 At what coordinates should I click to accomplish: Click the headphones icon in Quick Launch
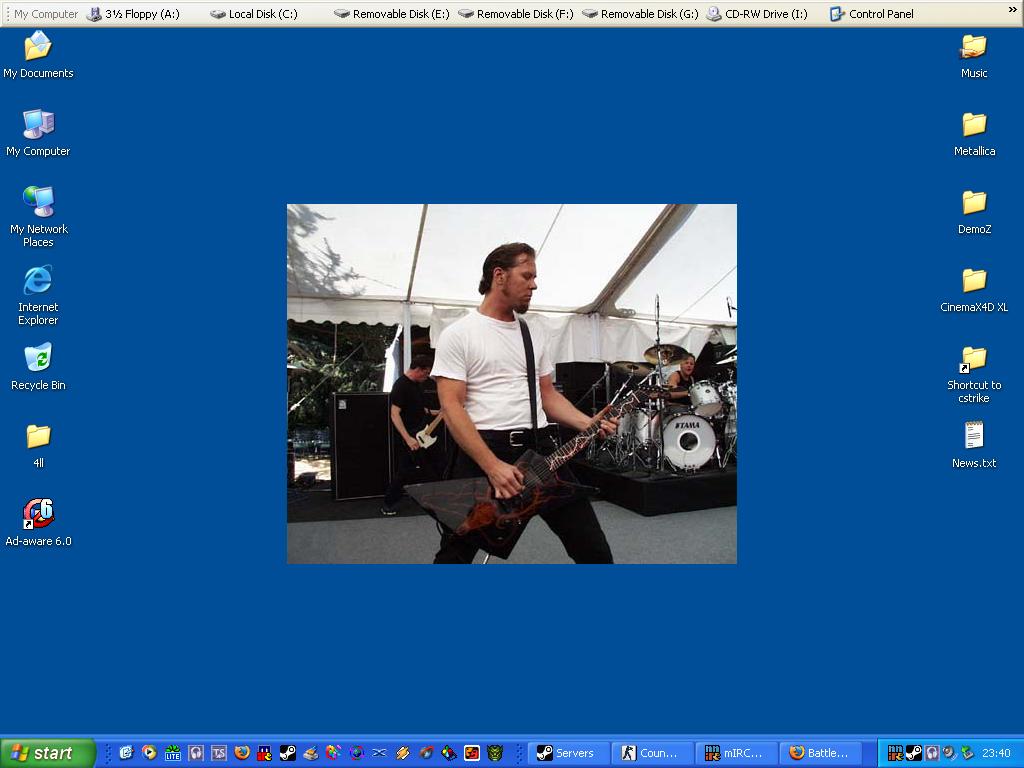tap(196, 753)
